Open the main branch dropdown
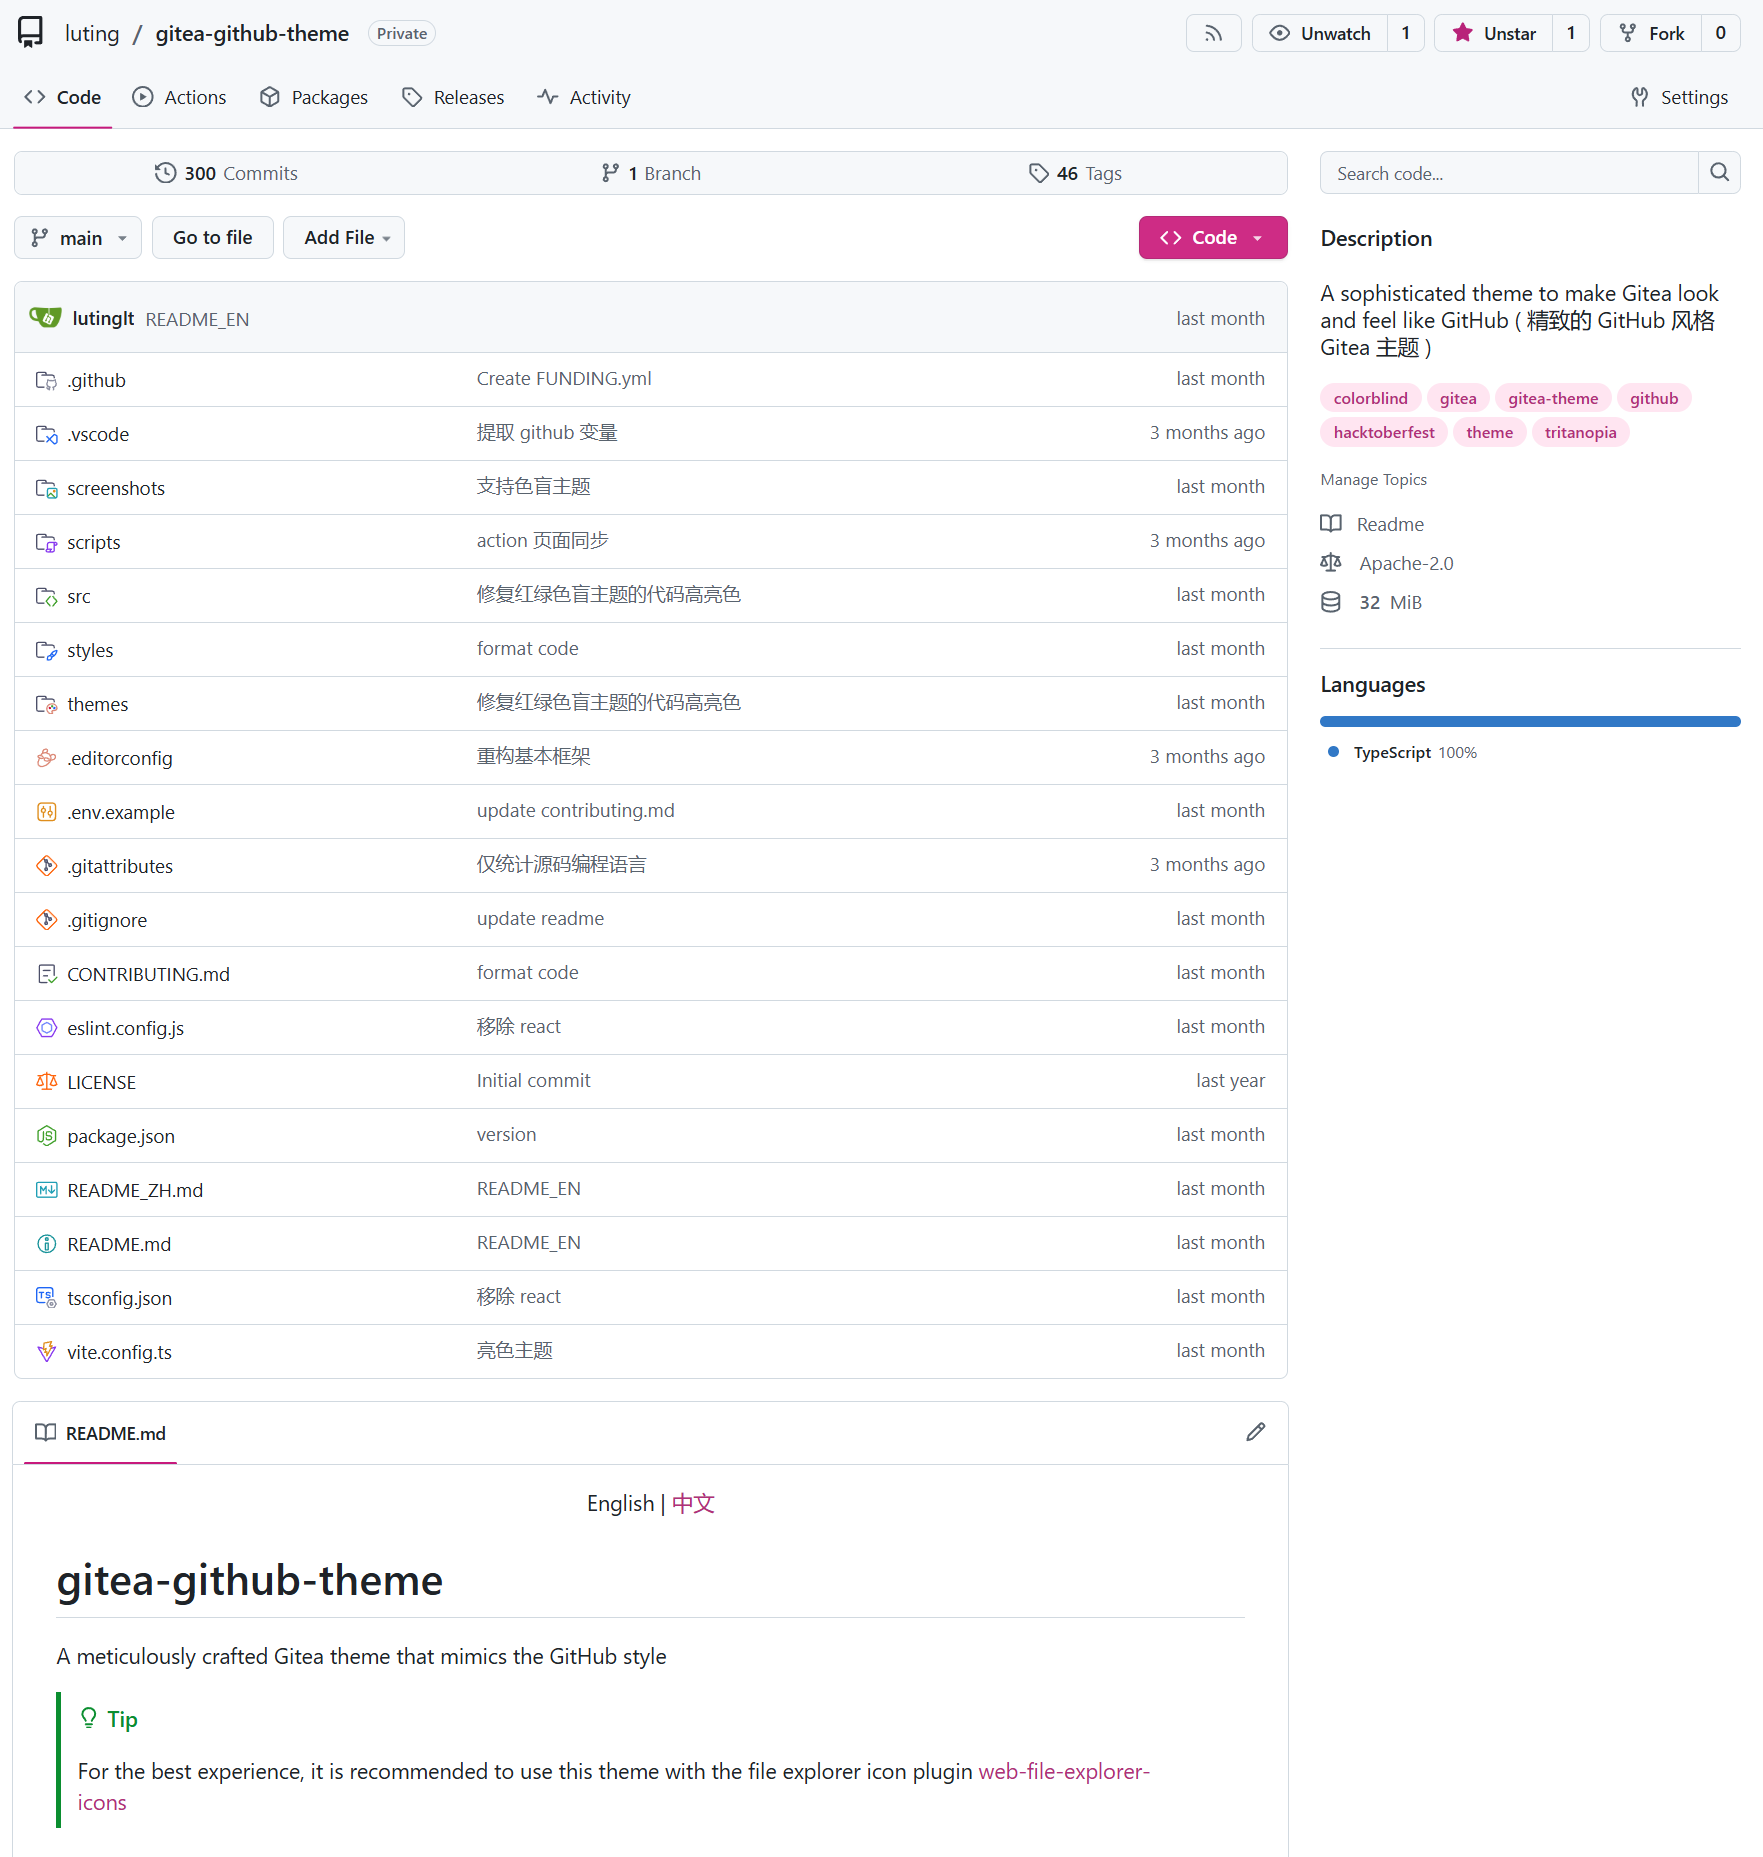Image resolution: width=1763 pixels, height=1857 pixels. (x=78, y=238)
